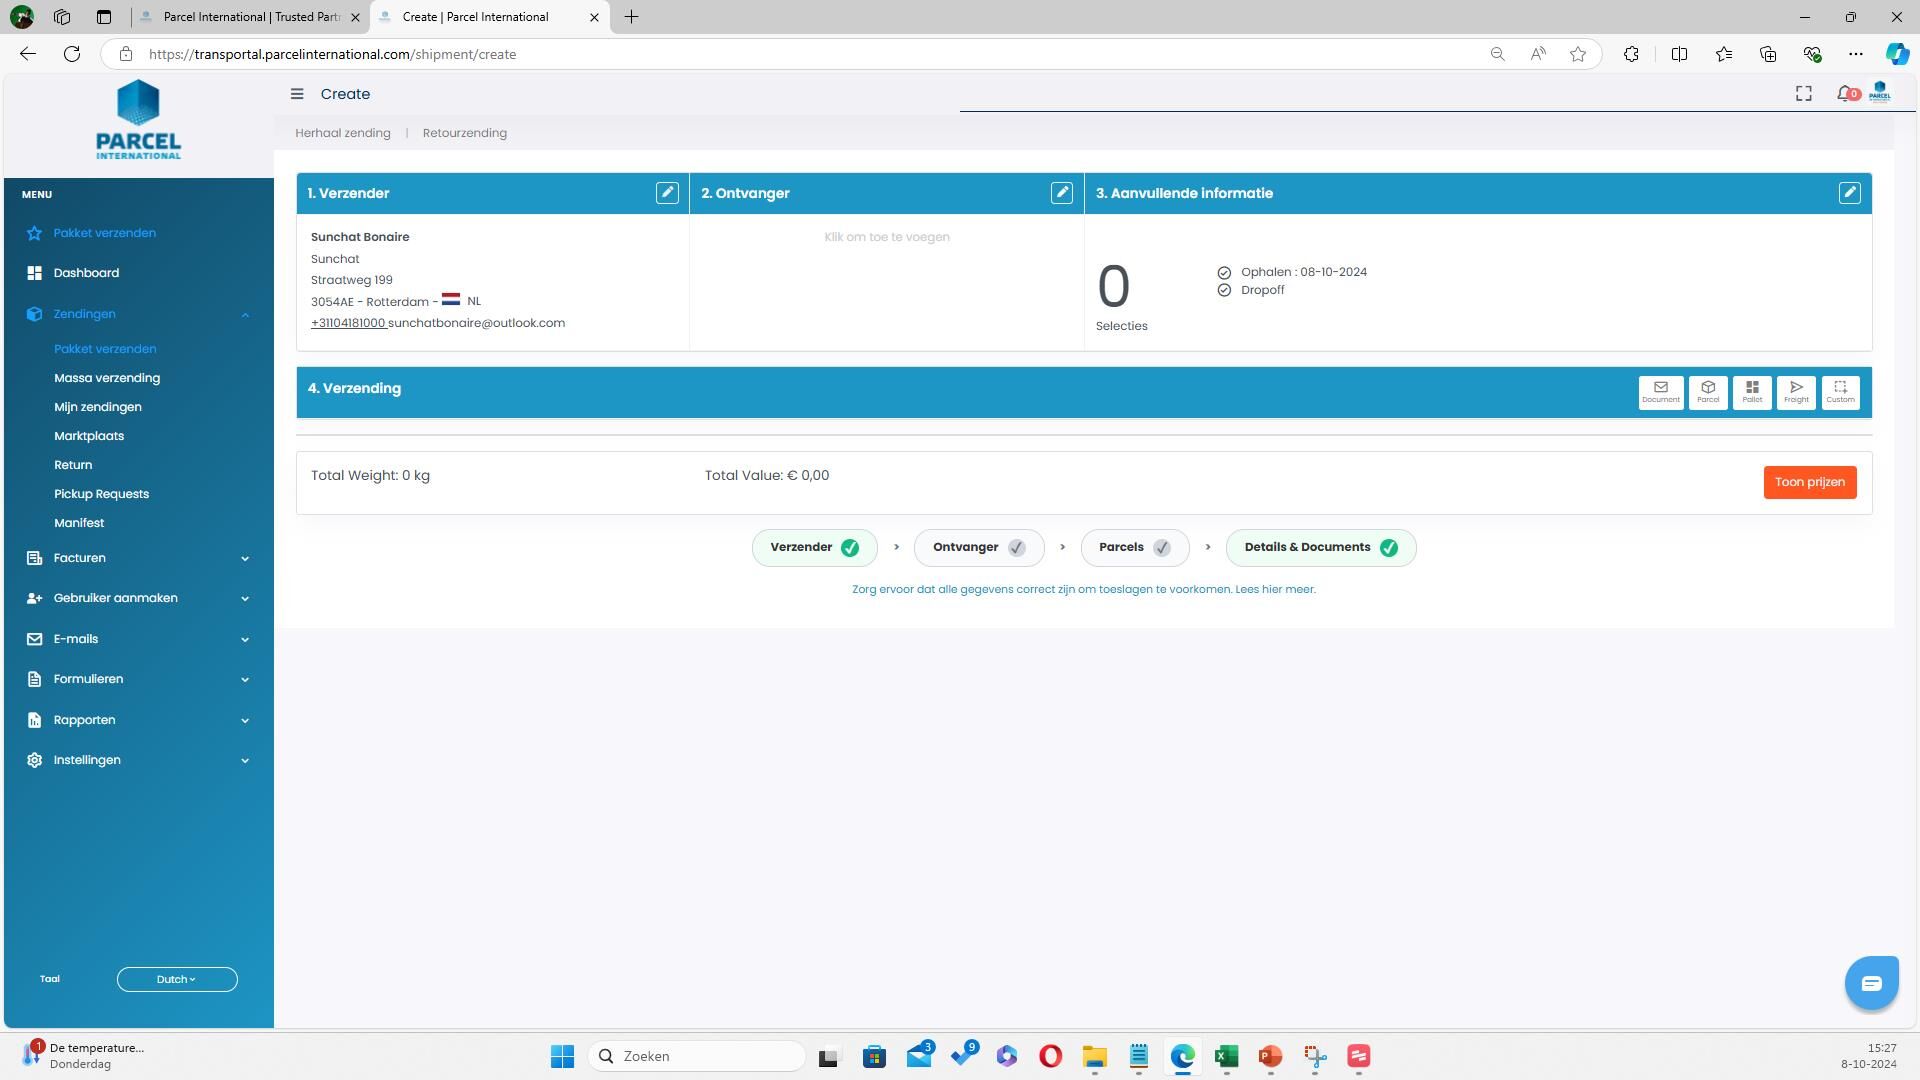Select the Custom shipment type icon
Screen dimensions: 1920x1080
(x=1839, y=392)
